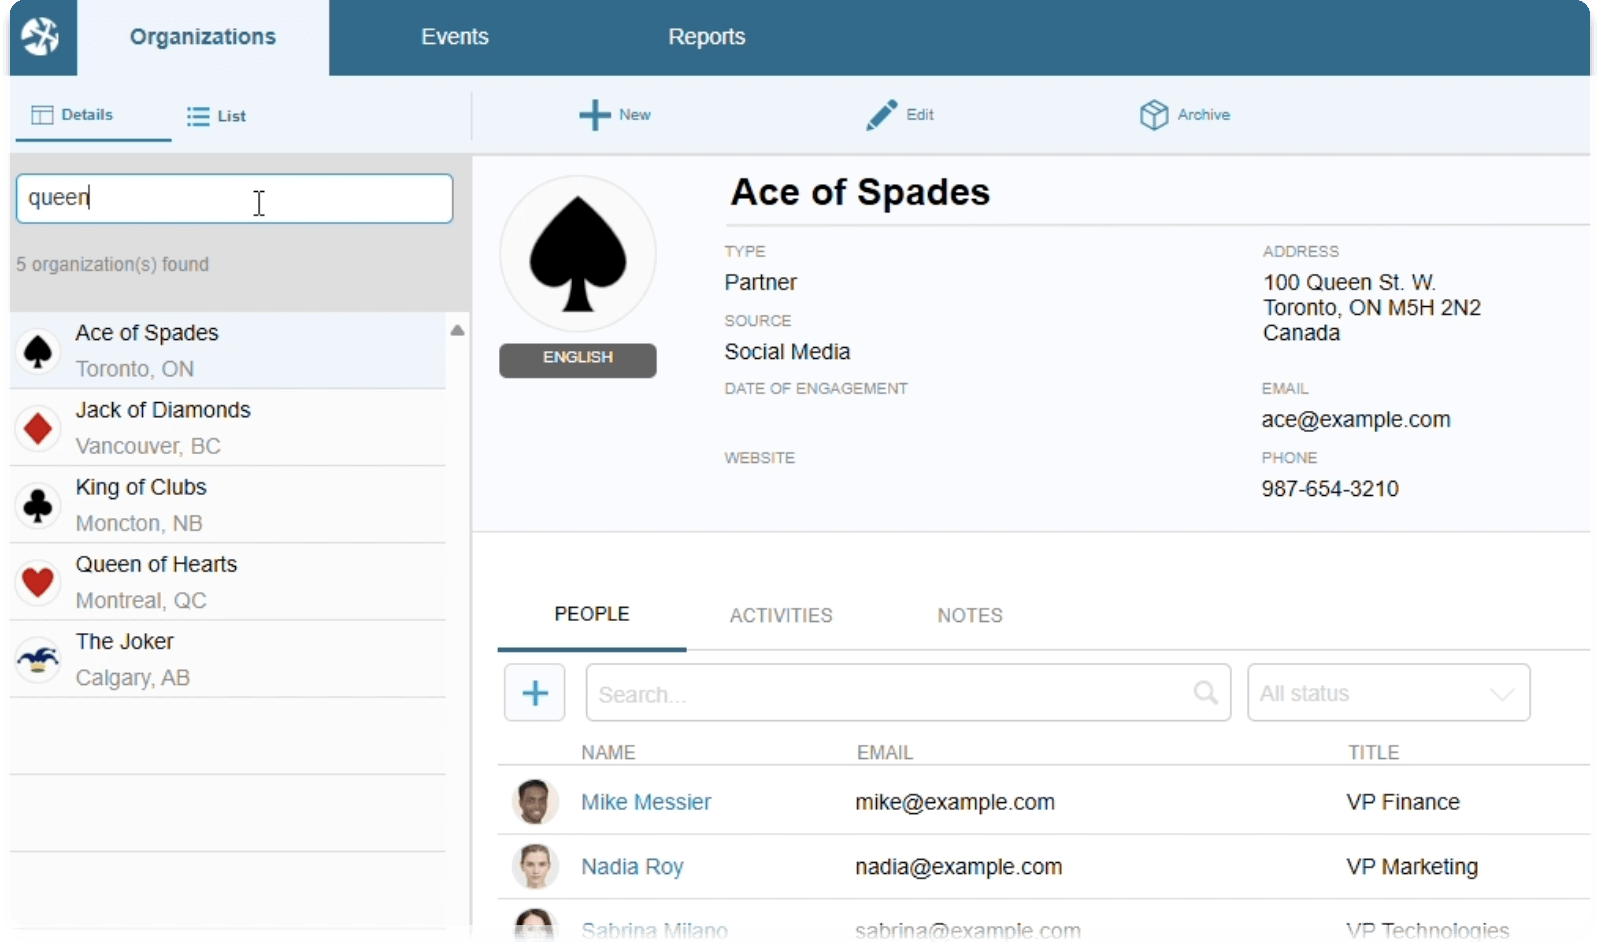
Task: Switch to List view
Action: coord(215,115)
